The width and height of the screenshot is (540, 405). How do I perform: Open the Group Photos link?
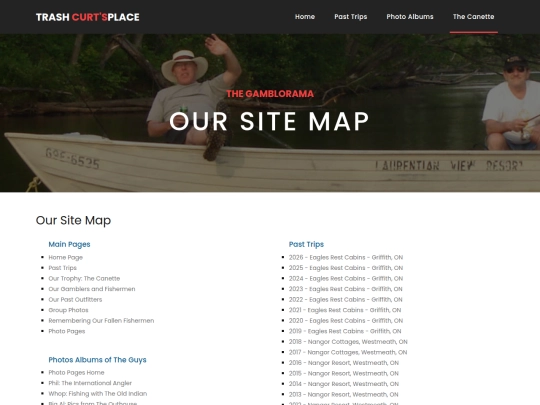coord(68,310)
